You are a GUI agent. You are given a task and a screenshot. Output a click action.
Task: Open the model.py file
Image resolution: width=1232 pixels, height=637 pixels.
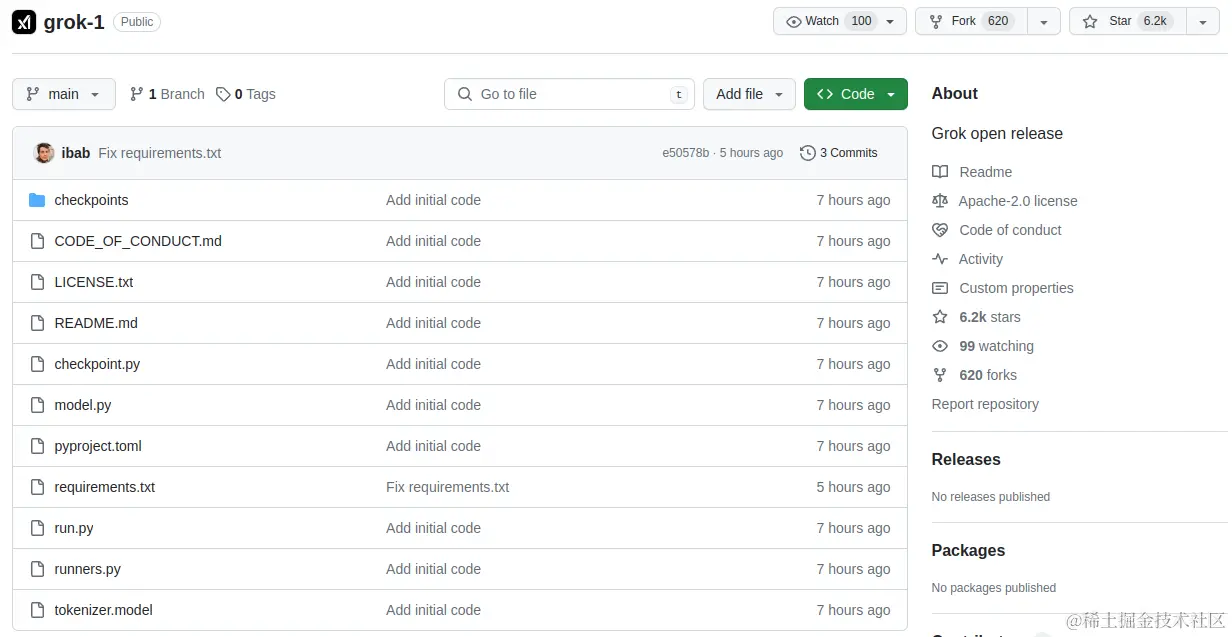83,405
